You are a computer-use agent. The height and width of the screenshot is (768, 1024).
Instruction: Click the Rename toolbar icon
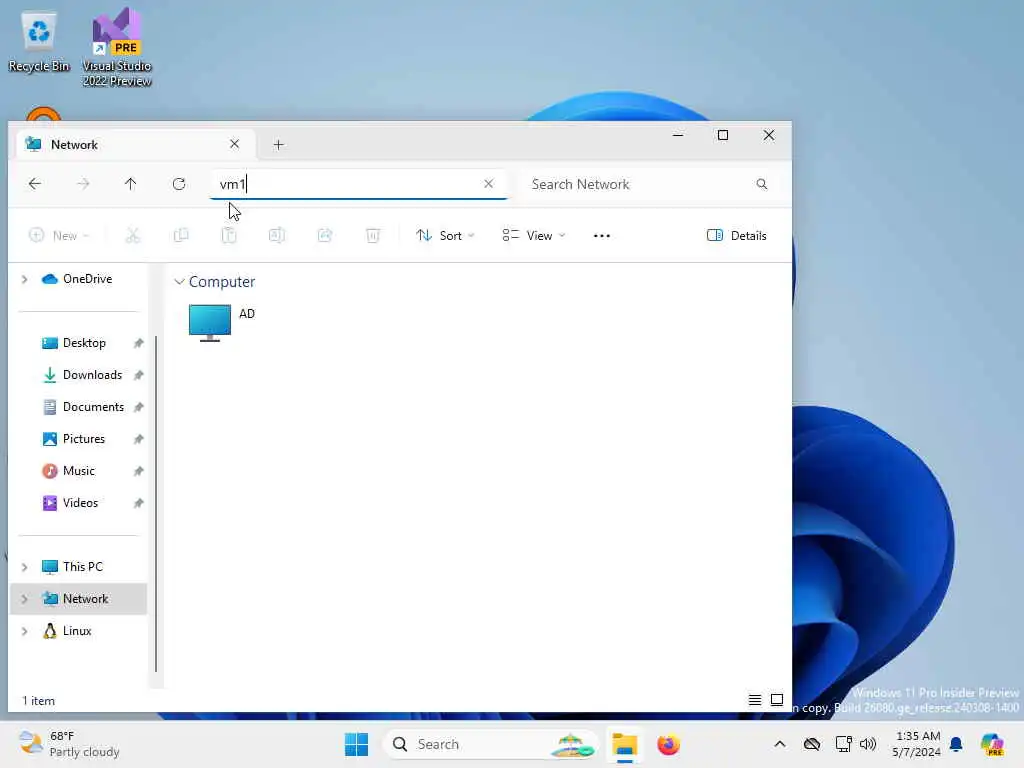tap(277, 235)
